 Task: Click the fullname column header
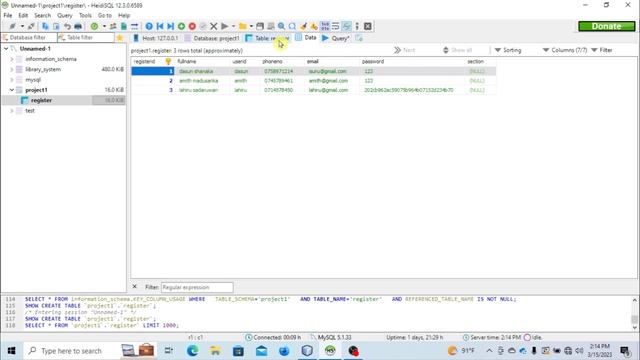point(202,61)
